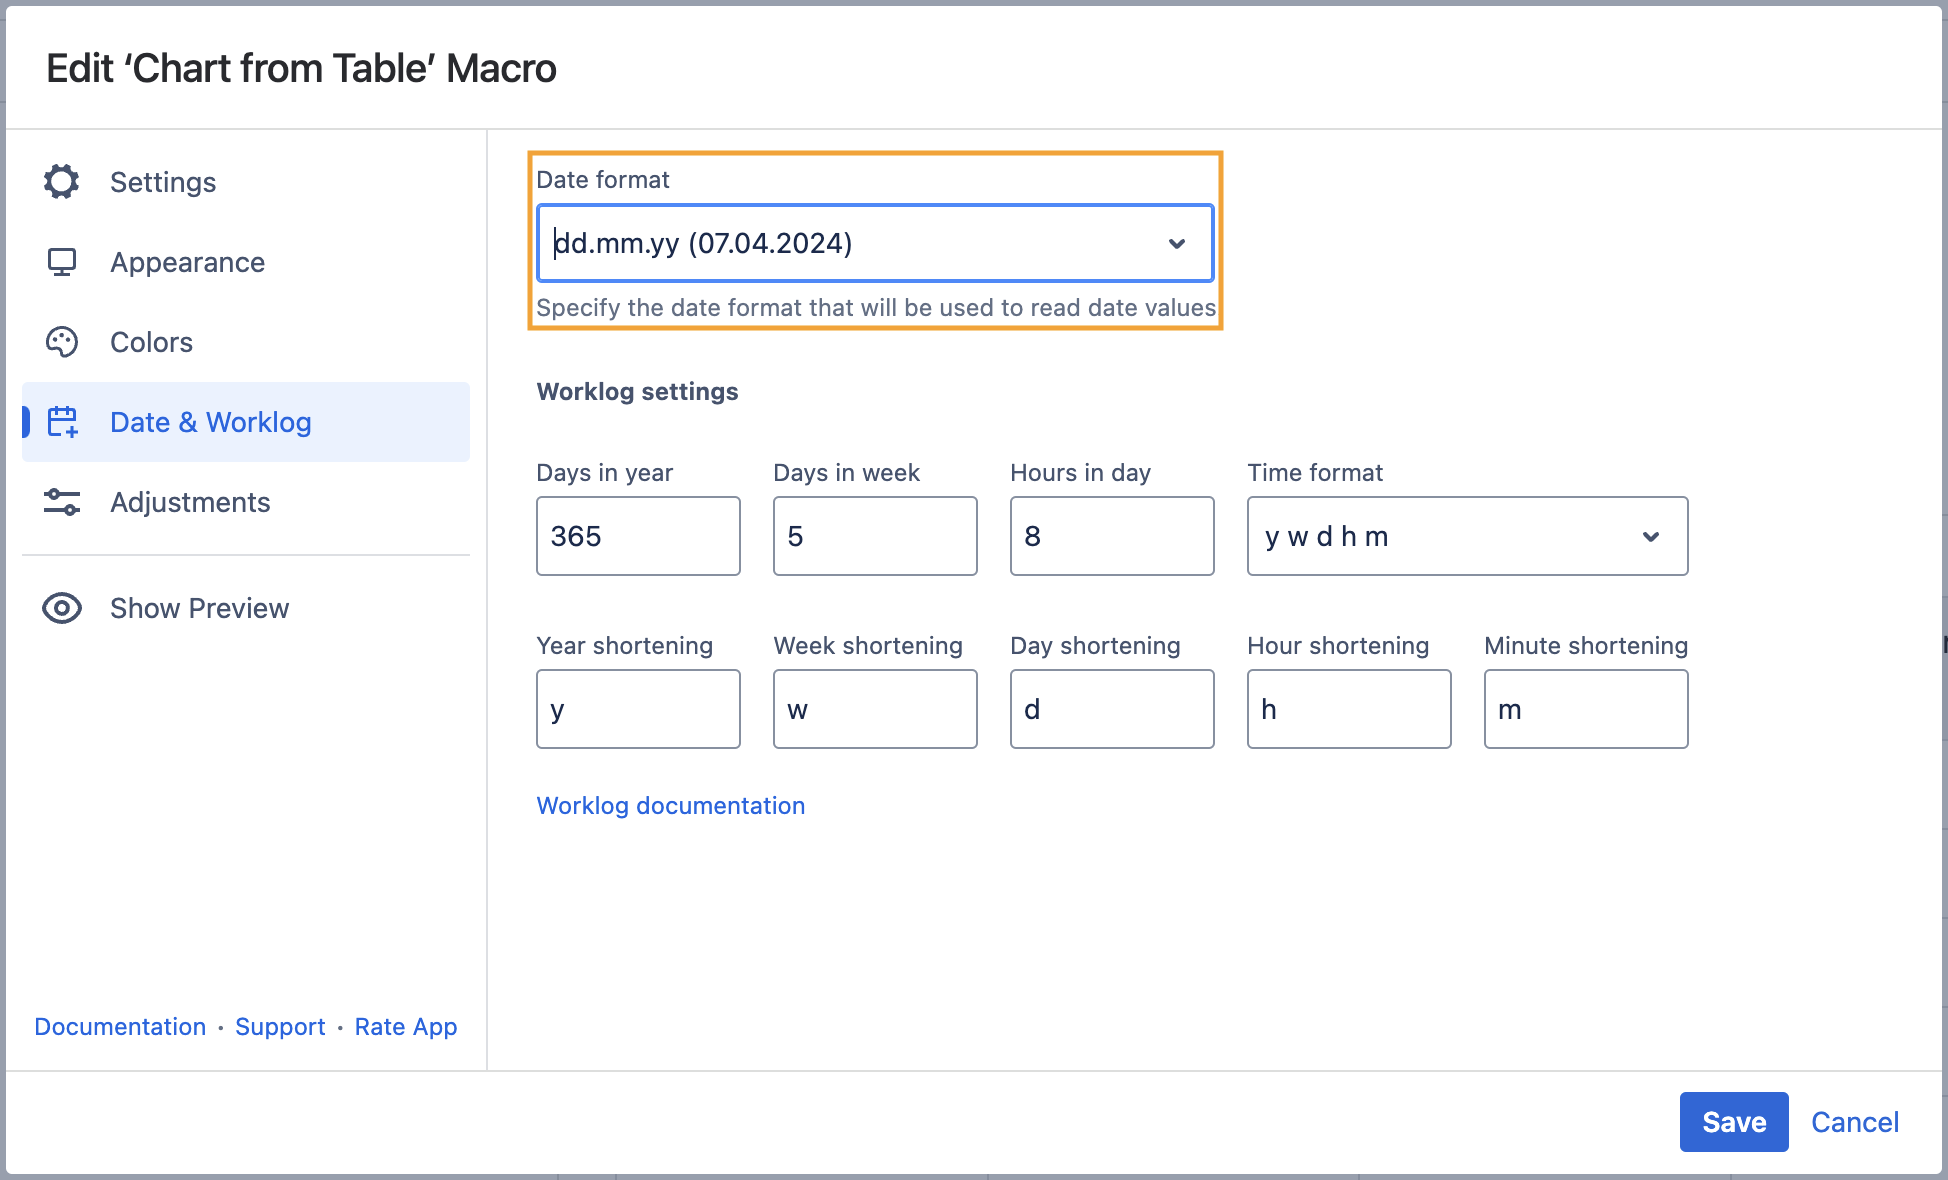The image size is (1948, 1180).
Task: Open the Colors section
Action: tap(151, 342)
